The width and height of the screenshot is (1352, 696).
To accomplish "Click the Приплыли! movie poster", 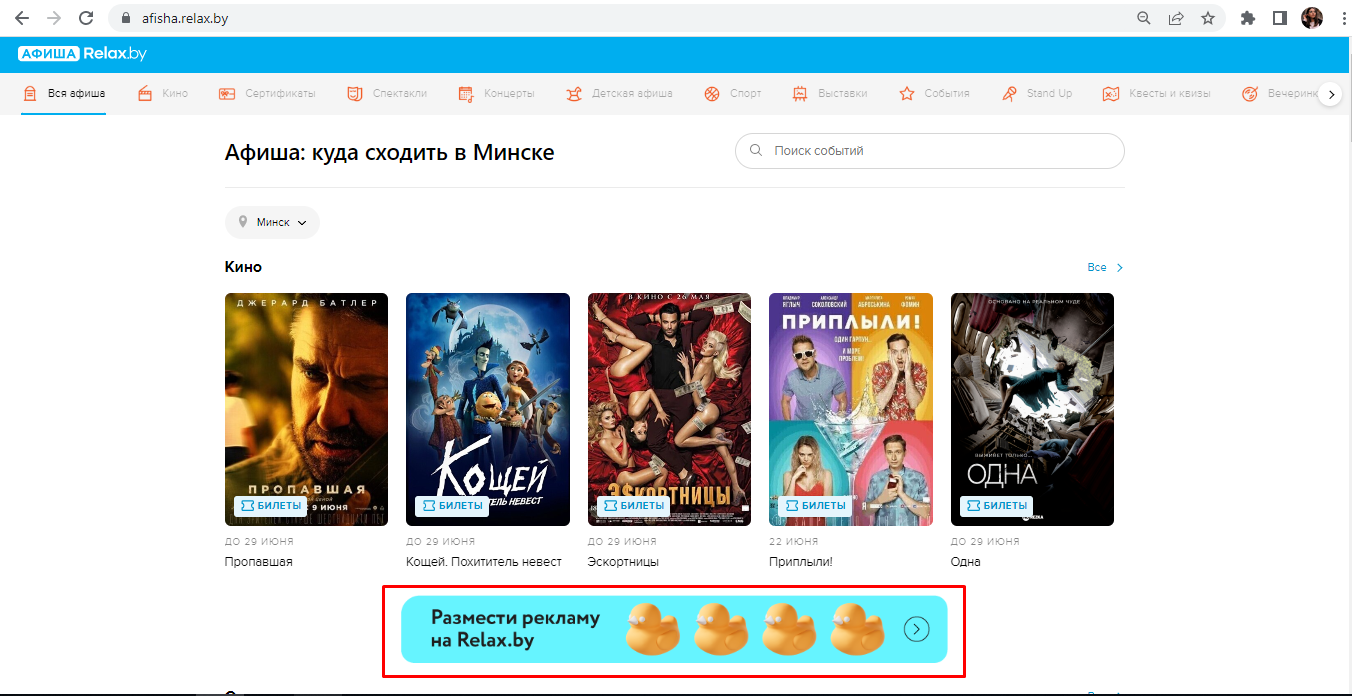I will click(851, 409).
